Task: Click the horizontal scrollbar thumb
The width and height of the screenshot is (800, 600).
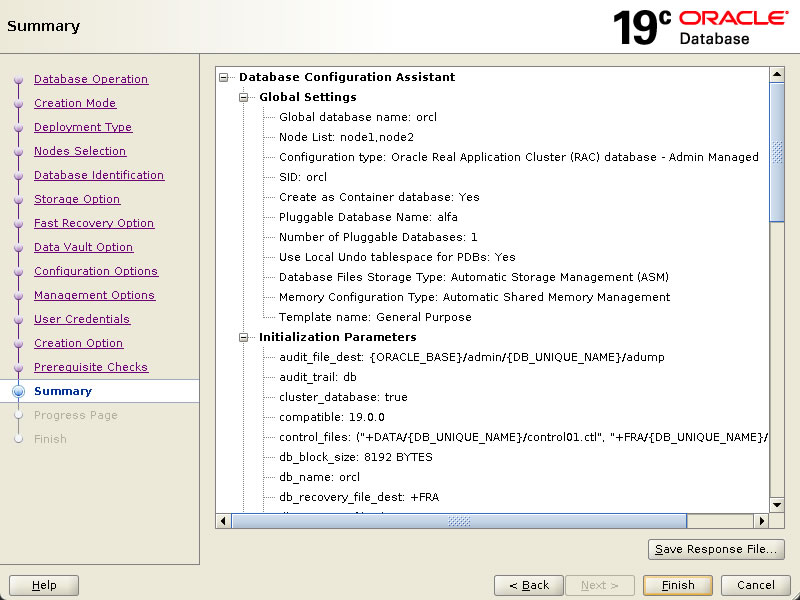Action: pos(459,521)
